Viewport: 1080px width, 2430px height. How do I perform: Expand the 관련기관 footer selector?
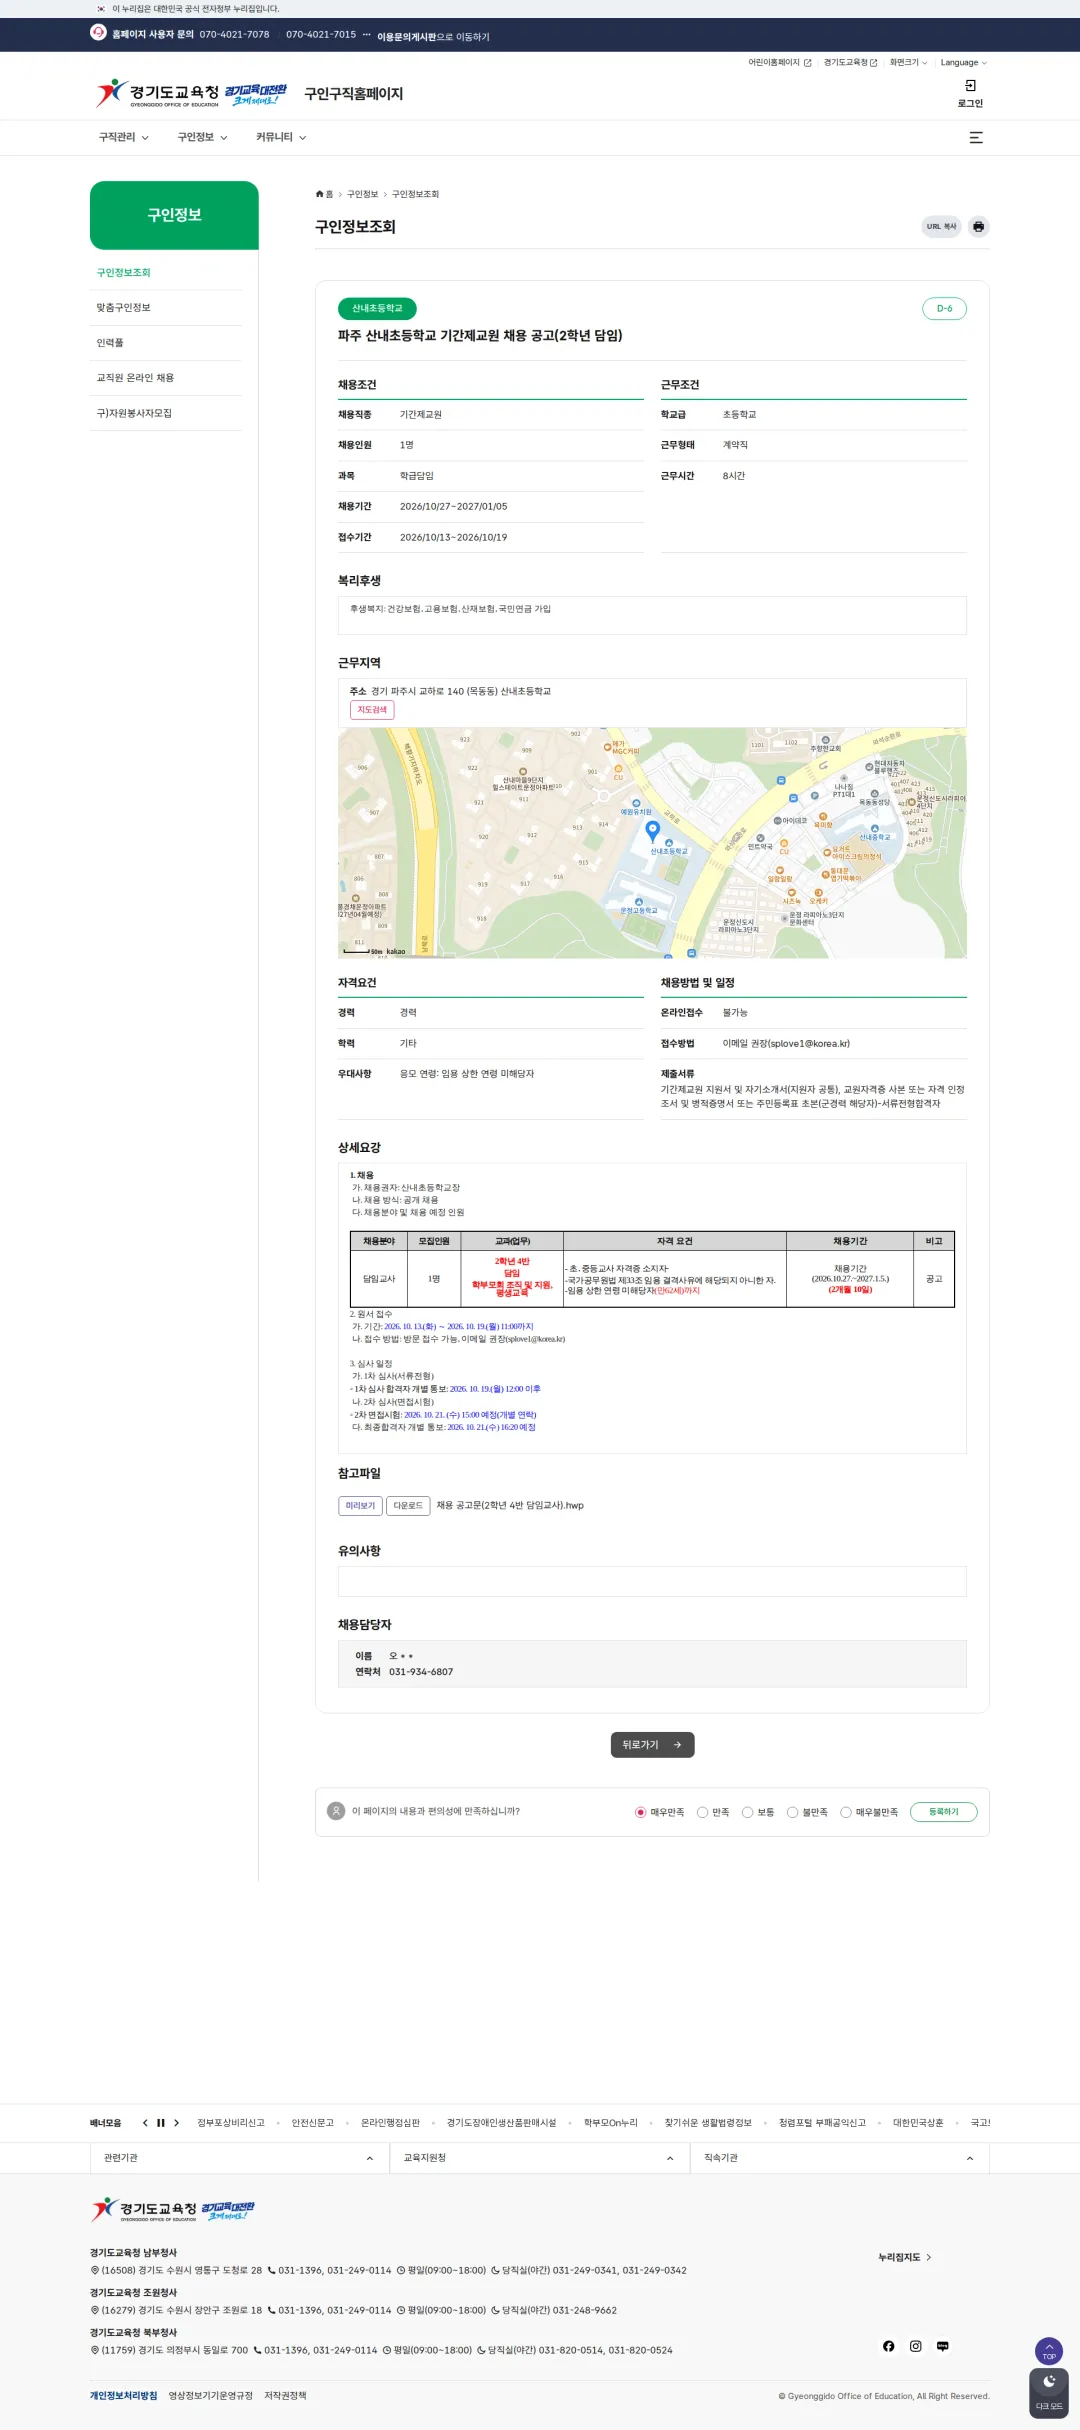pos(240,2158)
